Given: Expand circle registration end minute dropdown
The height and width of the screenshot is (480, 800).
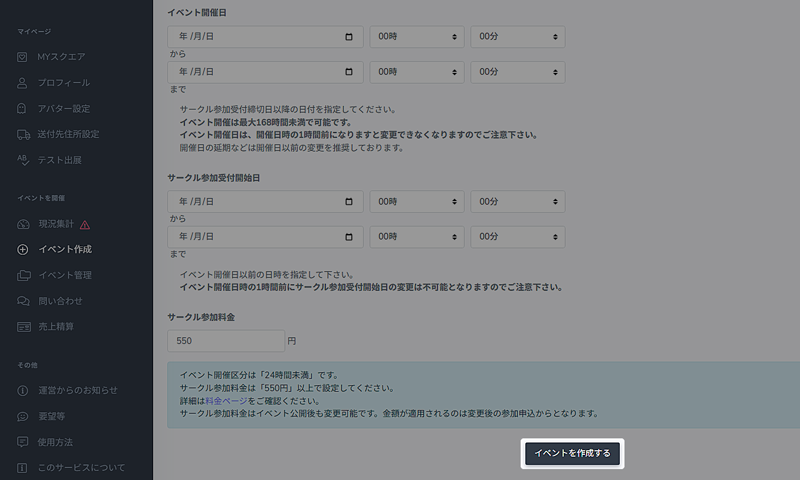Looking at the screenshot, I should pos(517,238).
